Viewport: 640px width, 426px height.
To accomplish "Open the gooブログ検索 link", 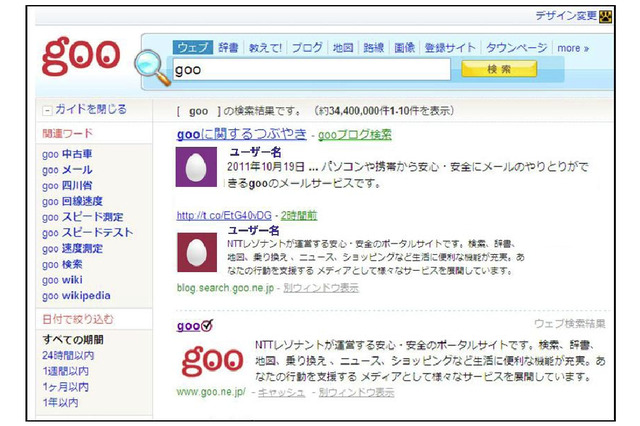I will (x=355, y=134).
